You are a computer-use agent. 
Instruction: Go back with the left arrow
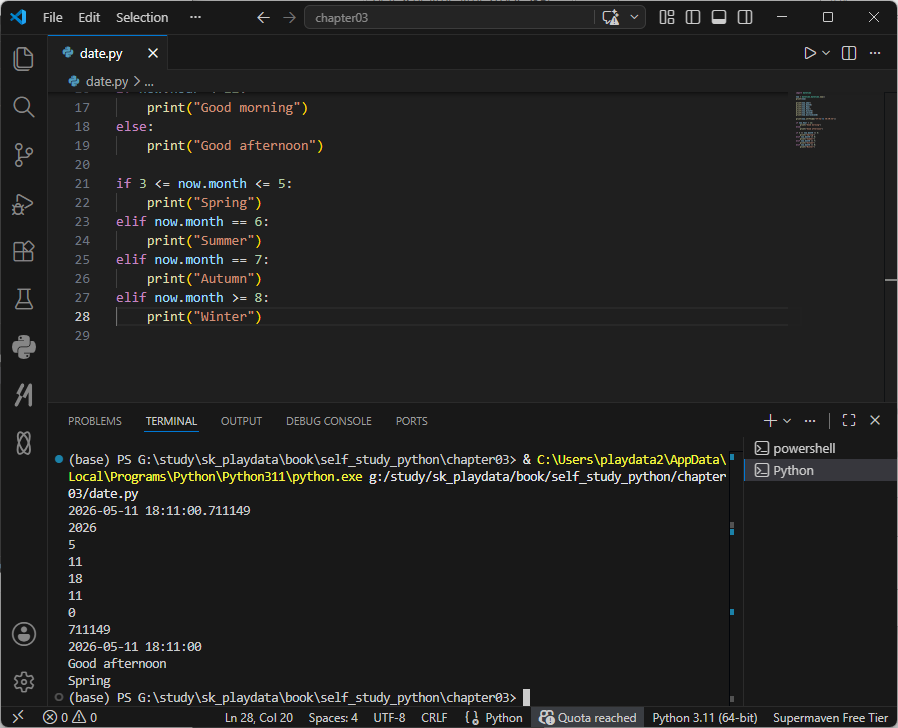tap(263, 18)
